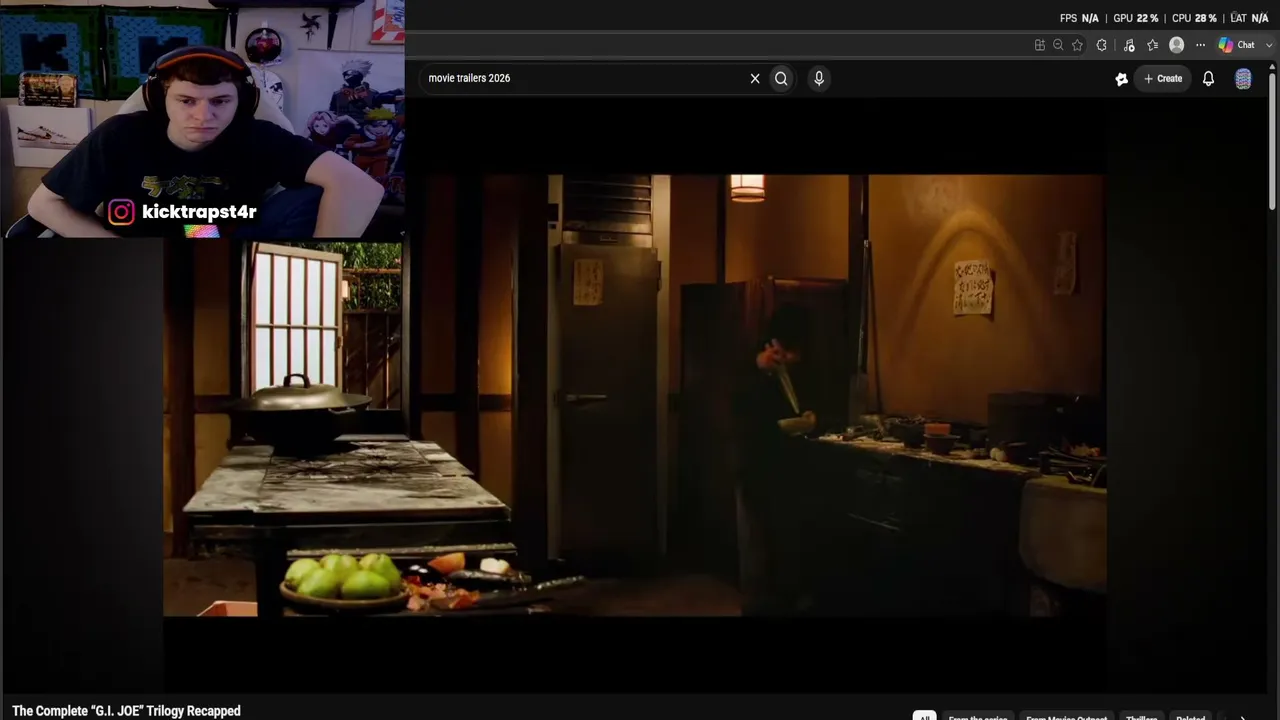
Task: Open Copilot Chat in the browser
Action: pos(1237,45)
